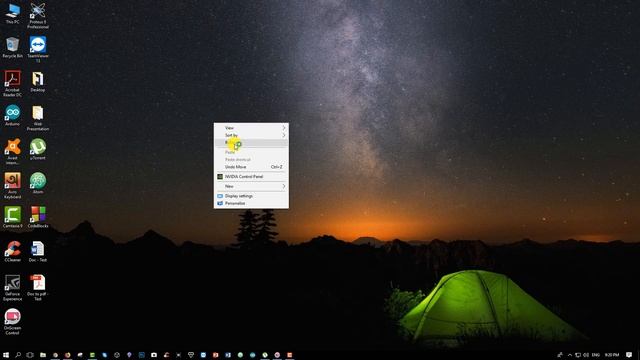The height and width of the screenshot is (360, 640).
Task: Open the Action Center notification icon
Action: point(629,355)
